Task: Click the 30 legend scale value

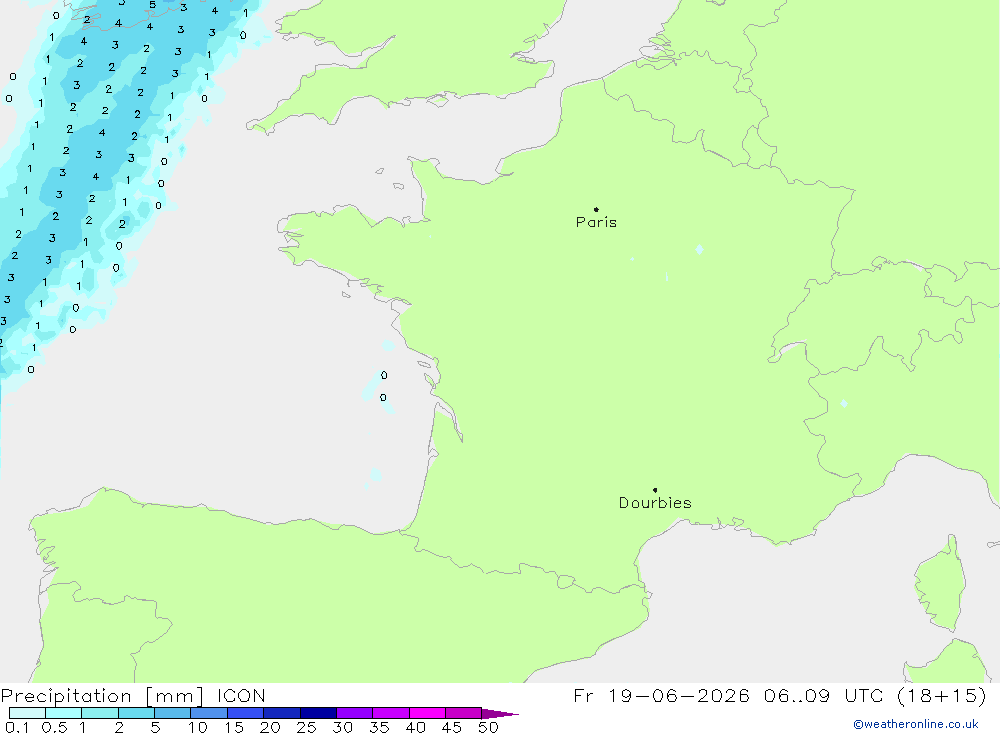Action: click(x=342, y=727)
